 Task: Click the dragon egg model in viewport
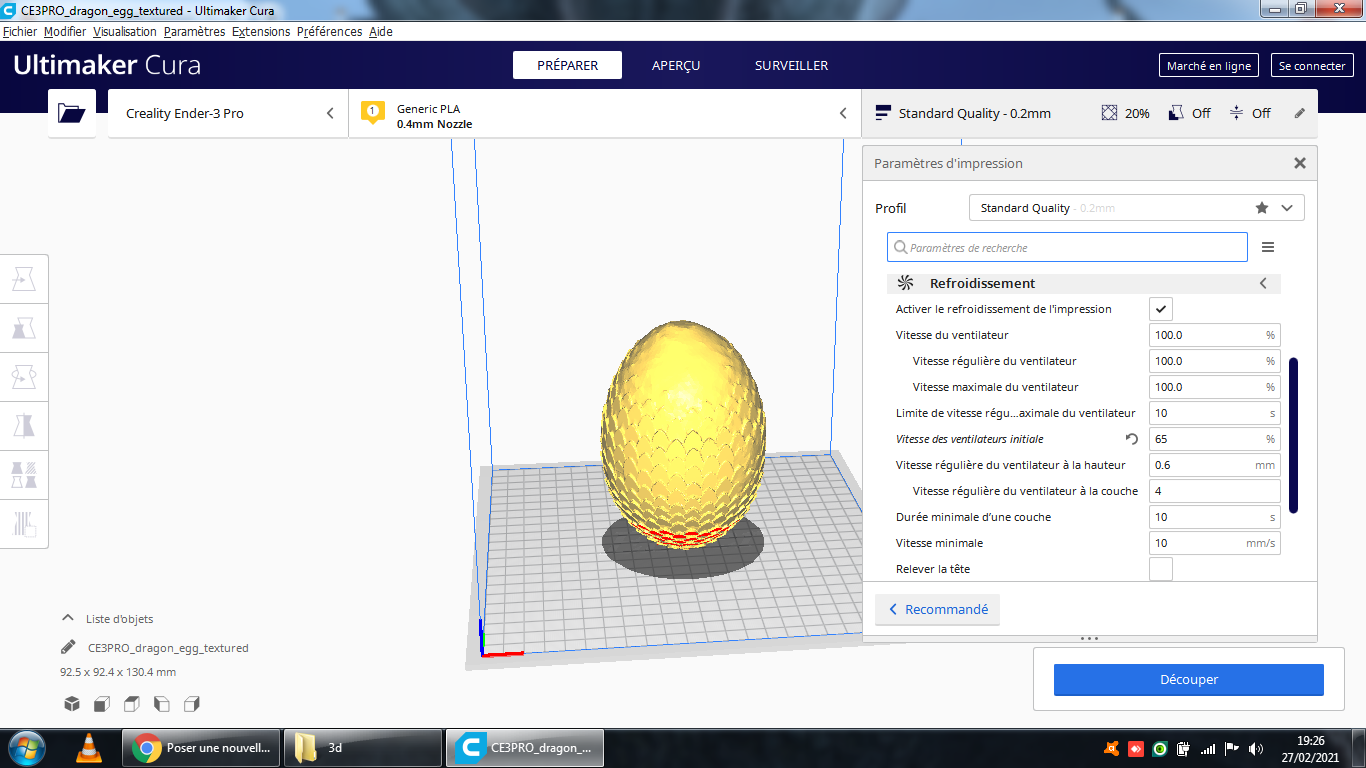(x=685, y=435)
